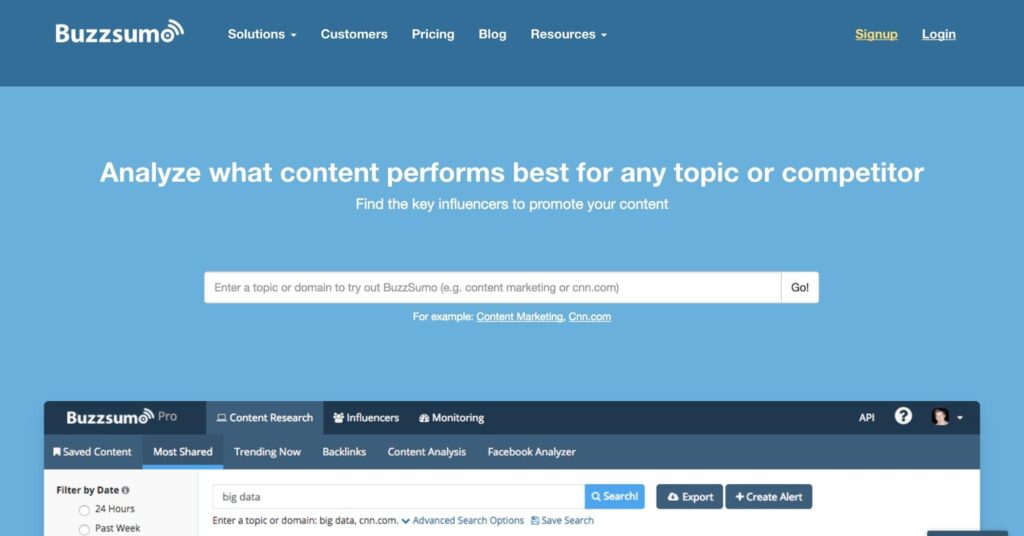Image resolution: width=1024 pixels, height=536 pixels.
Task: Expand Advanced Search Options
Action: (462, 520)
